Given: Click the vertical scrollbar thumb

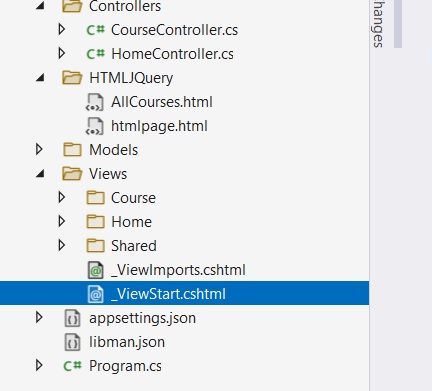Looking at the screenshot, I should (x=398, y=23).
